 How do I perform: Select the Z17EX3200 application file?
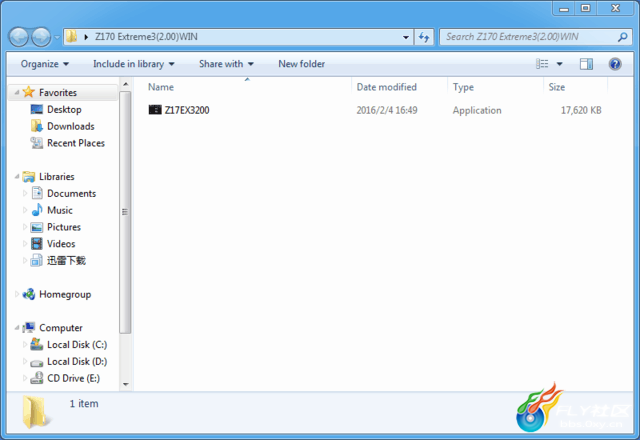187,110
